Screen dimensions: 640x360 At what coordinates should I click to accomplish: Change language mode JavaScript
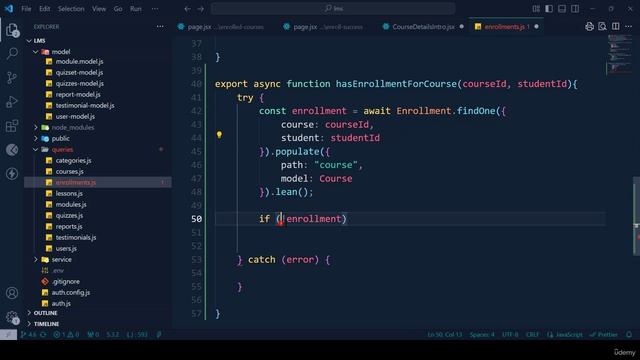tap(565, 335)
